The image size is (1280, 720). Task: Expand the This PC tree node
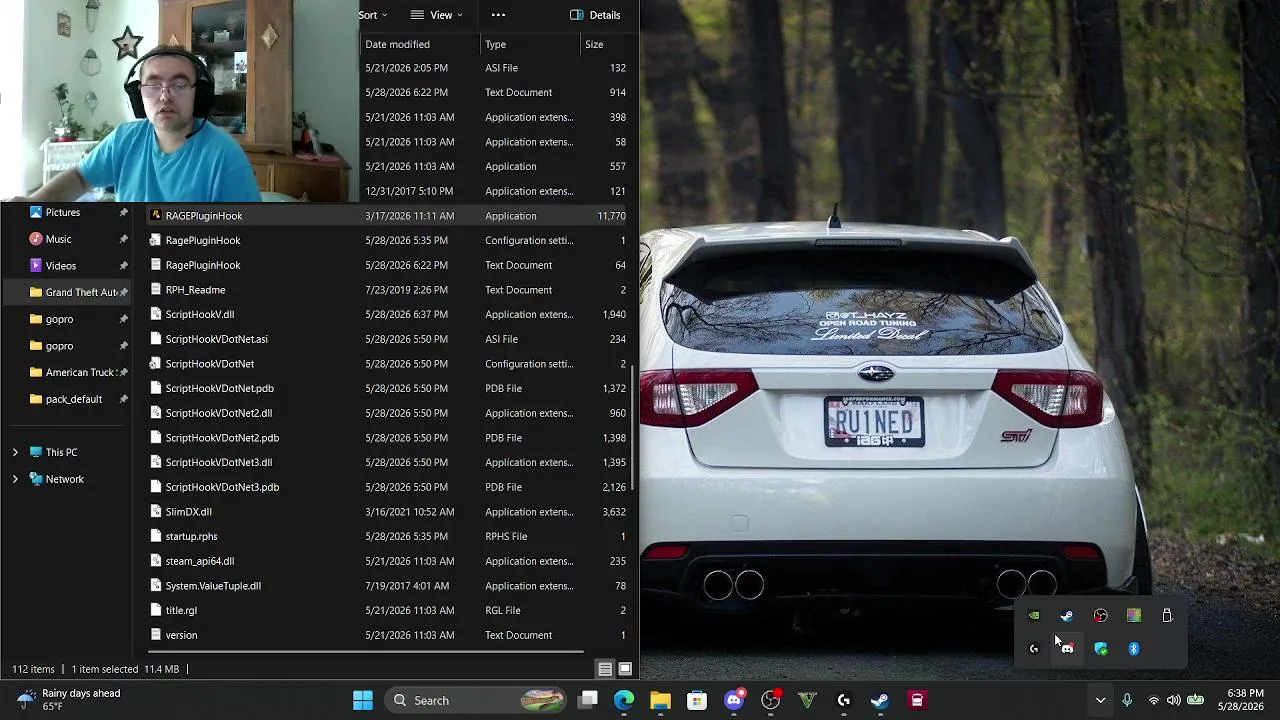pyautogui.click(x=15, y=452)
